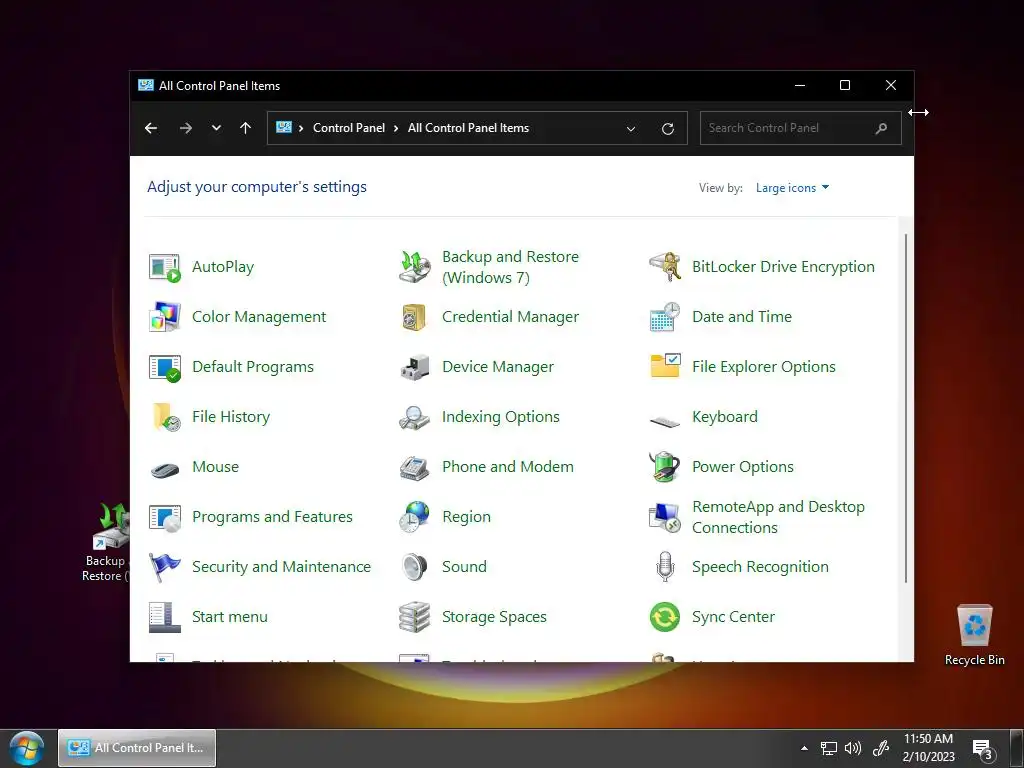1024x768 pixels.
Task: Open BitLocker Drive Encryption key icon
Action: tap(665, 267)
